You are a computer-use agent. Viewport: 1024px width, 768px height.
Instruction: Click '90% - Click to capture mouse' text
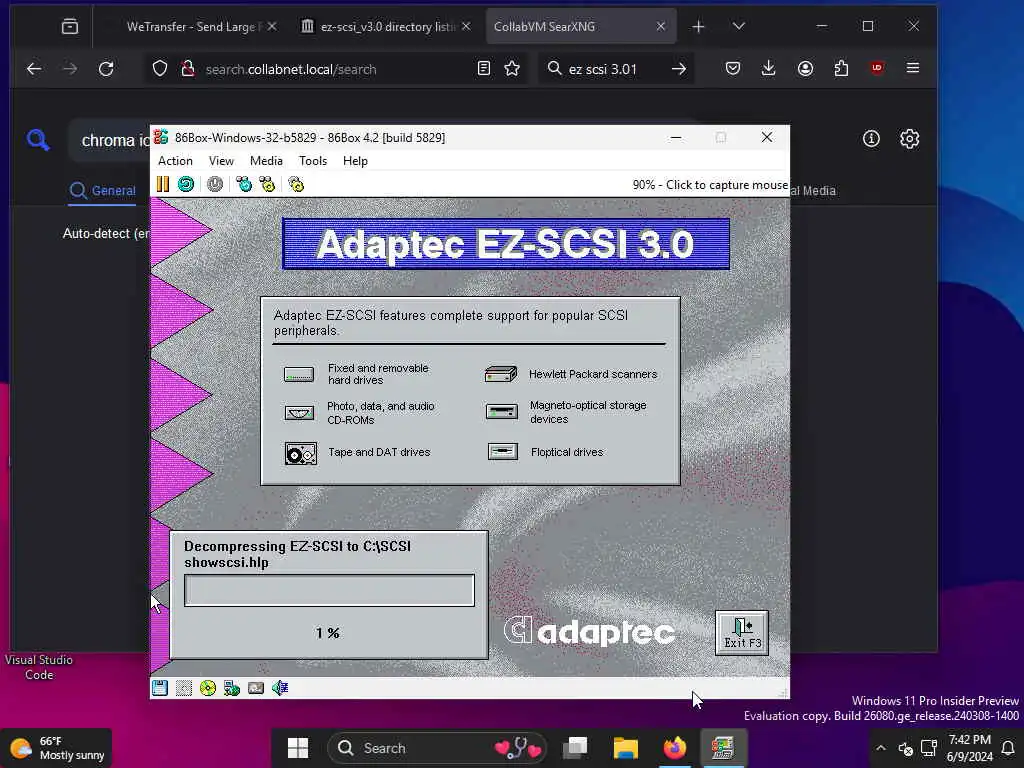pos(710,185)
